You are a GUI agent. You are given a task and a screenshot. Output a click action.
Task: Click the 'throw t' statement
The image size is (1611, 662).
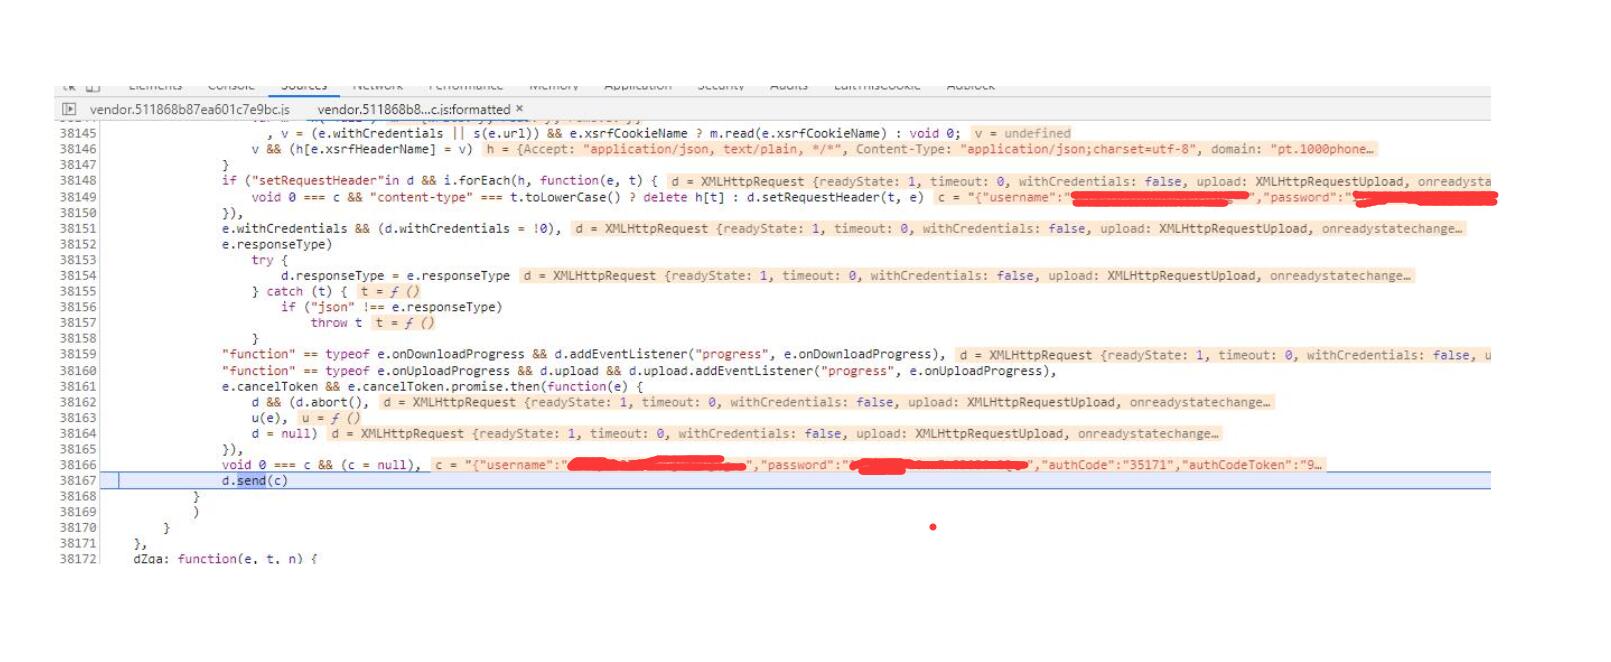coord(336,323)
